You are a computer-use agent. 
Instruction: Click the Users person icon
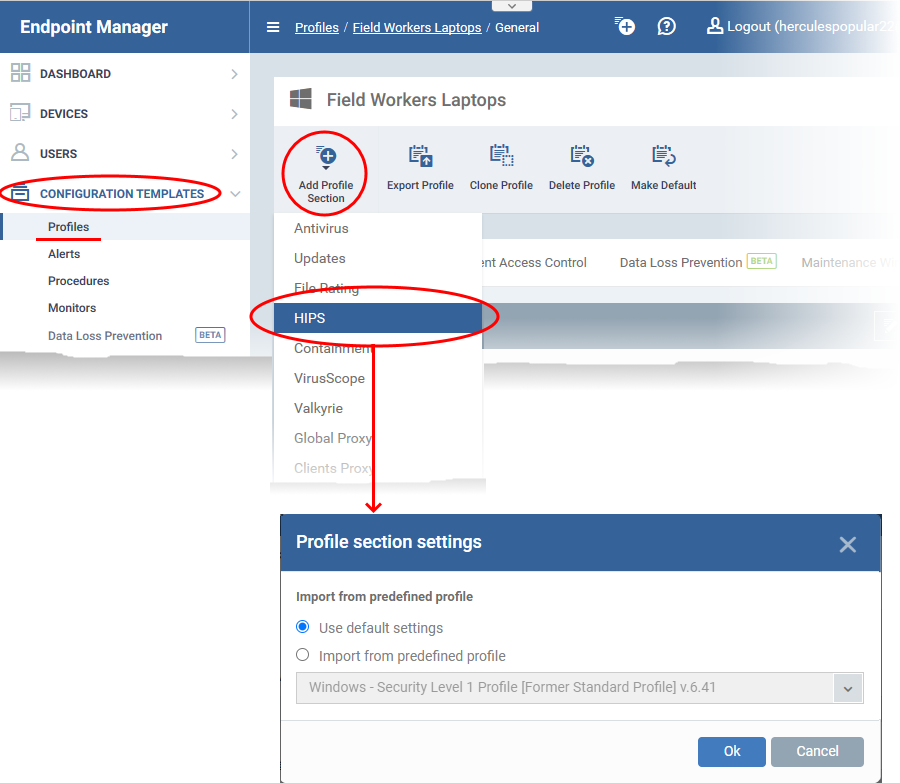pos(20,153)
